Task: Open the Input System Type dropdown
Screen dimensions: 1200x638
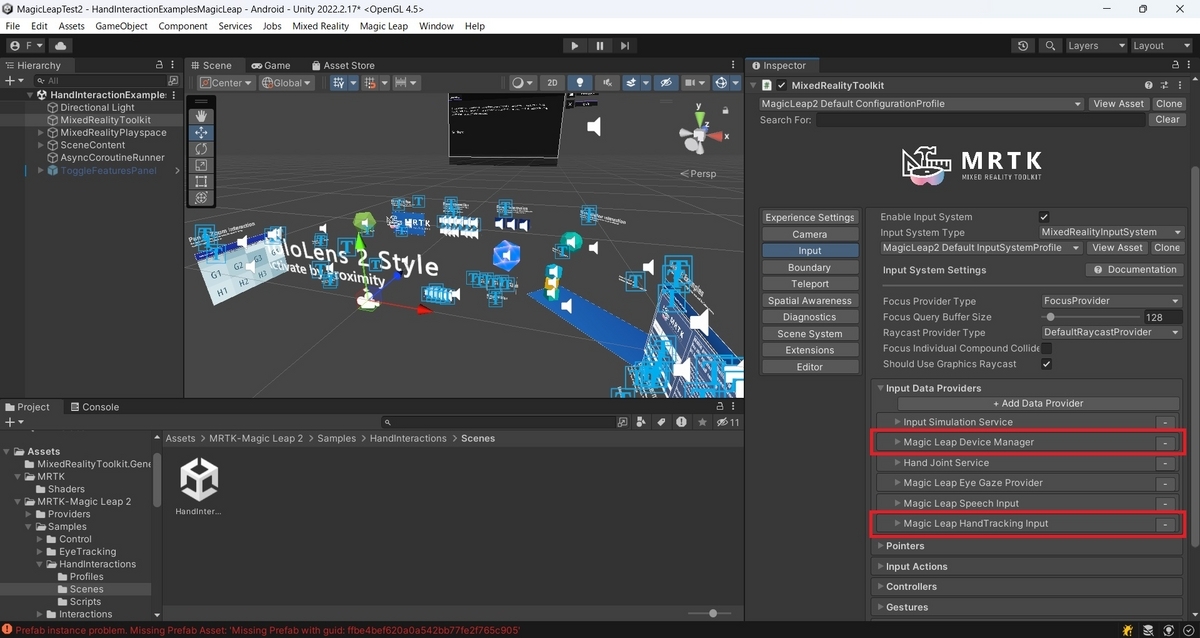Action: [x=1112, y=232]
